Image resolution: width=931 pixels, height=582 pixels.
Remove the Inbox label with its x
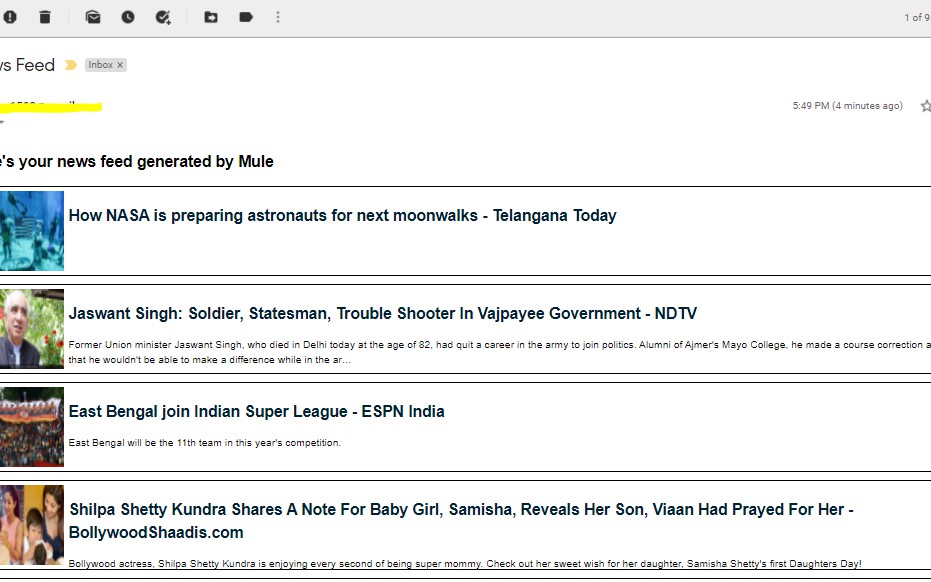coord(120,65)
